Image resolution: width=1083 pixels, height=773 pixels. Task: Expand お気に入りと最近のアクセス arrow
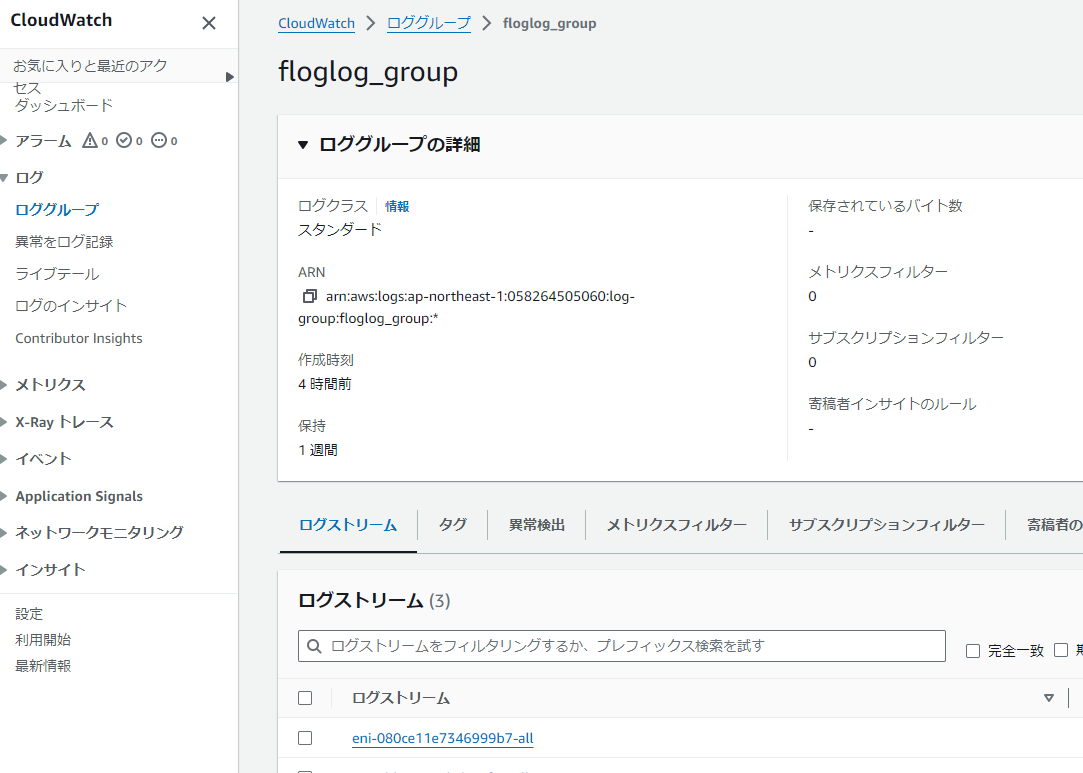click(x=230, y=77)
